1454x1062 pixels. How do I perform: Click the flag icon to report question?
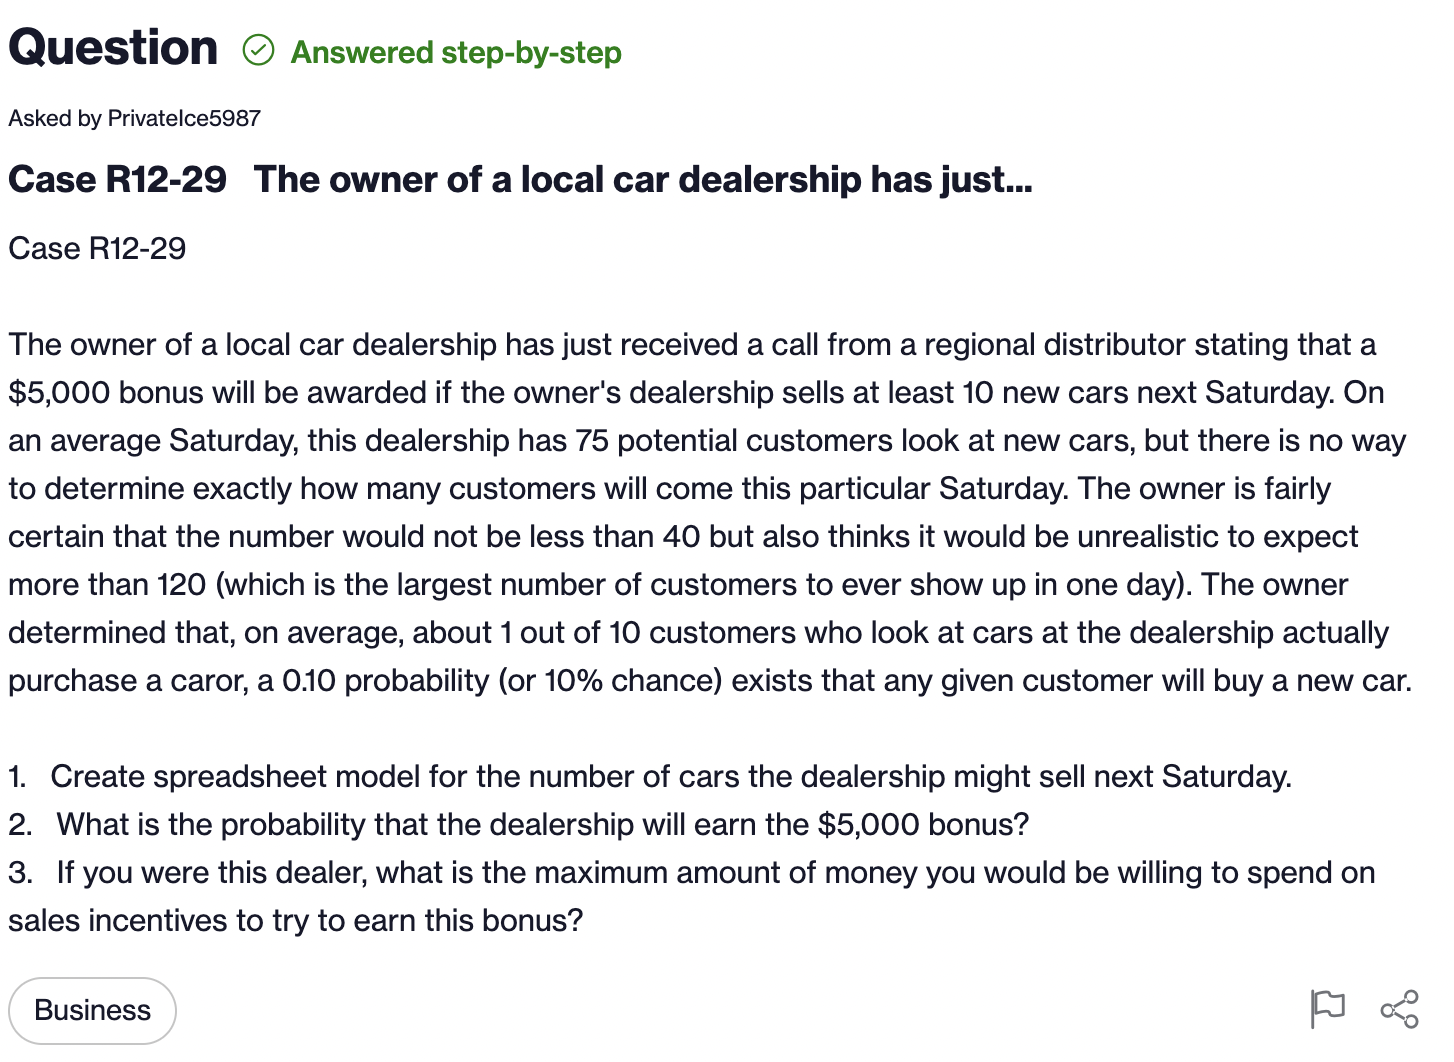[1327, 1008]
